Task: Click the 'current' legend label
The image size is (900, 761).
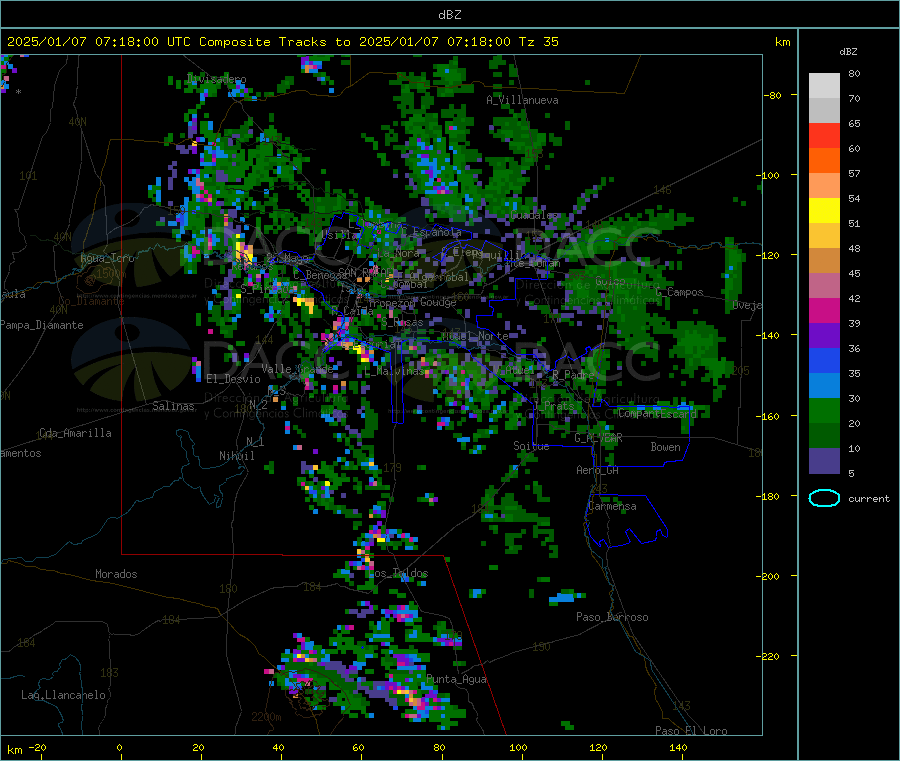Action: click(869, 499)
